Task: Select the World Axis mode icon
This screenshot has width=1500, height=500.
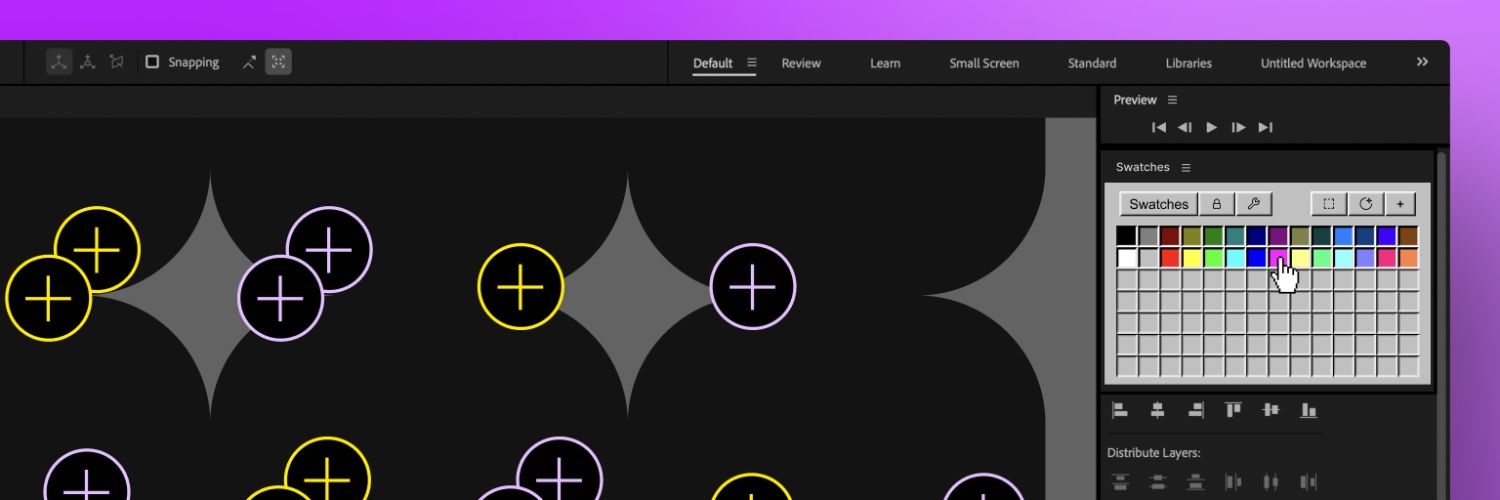Action: 88,62
